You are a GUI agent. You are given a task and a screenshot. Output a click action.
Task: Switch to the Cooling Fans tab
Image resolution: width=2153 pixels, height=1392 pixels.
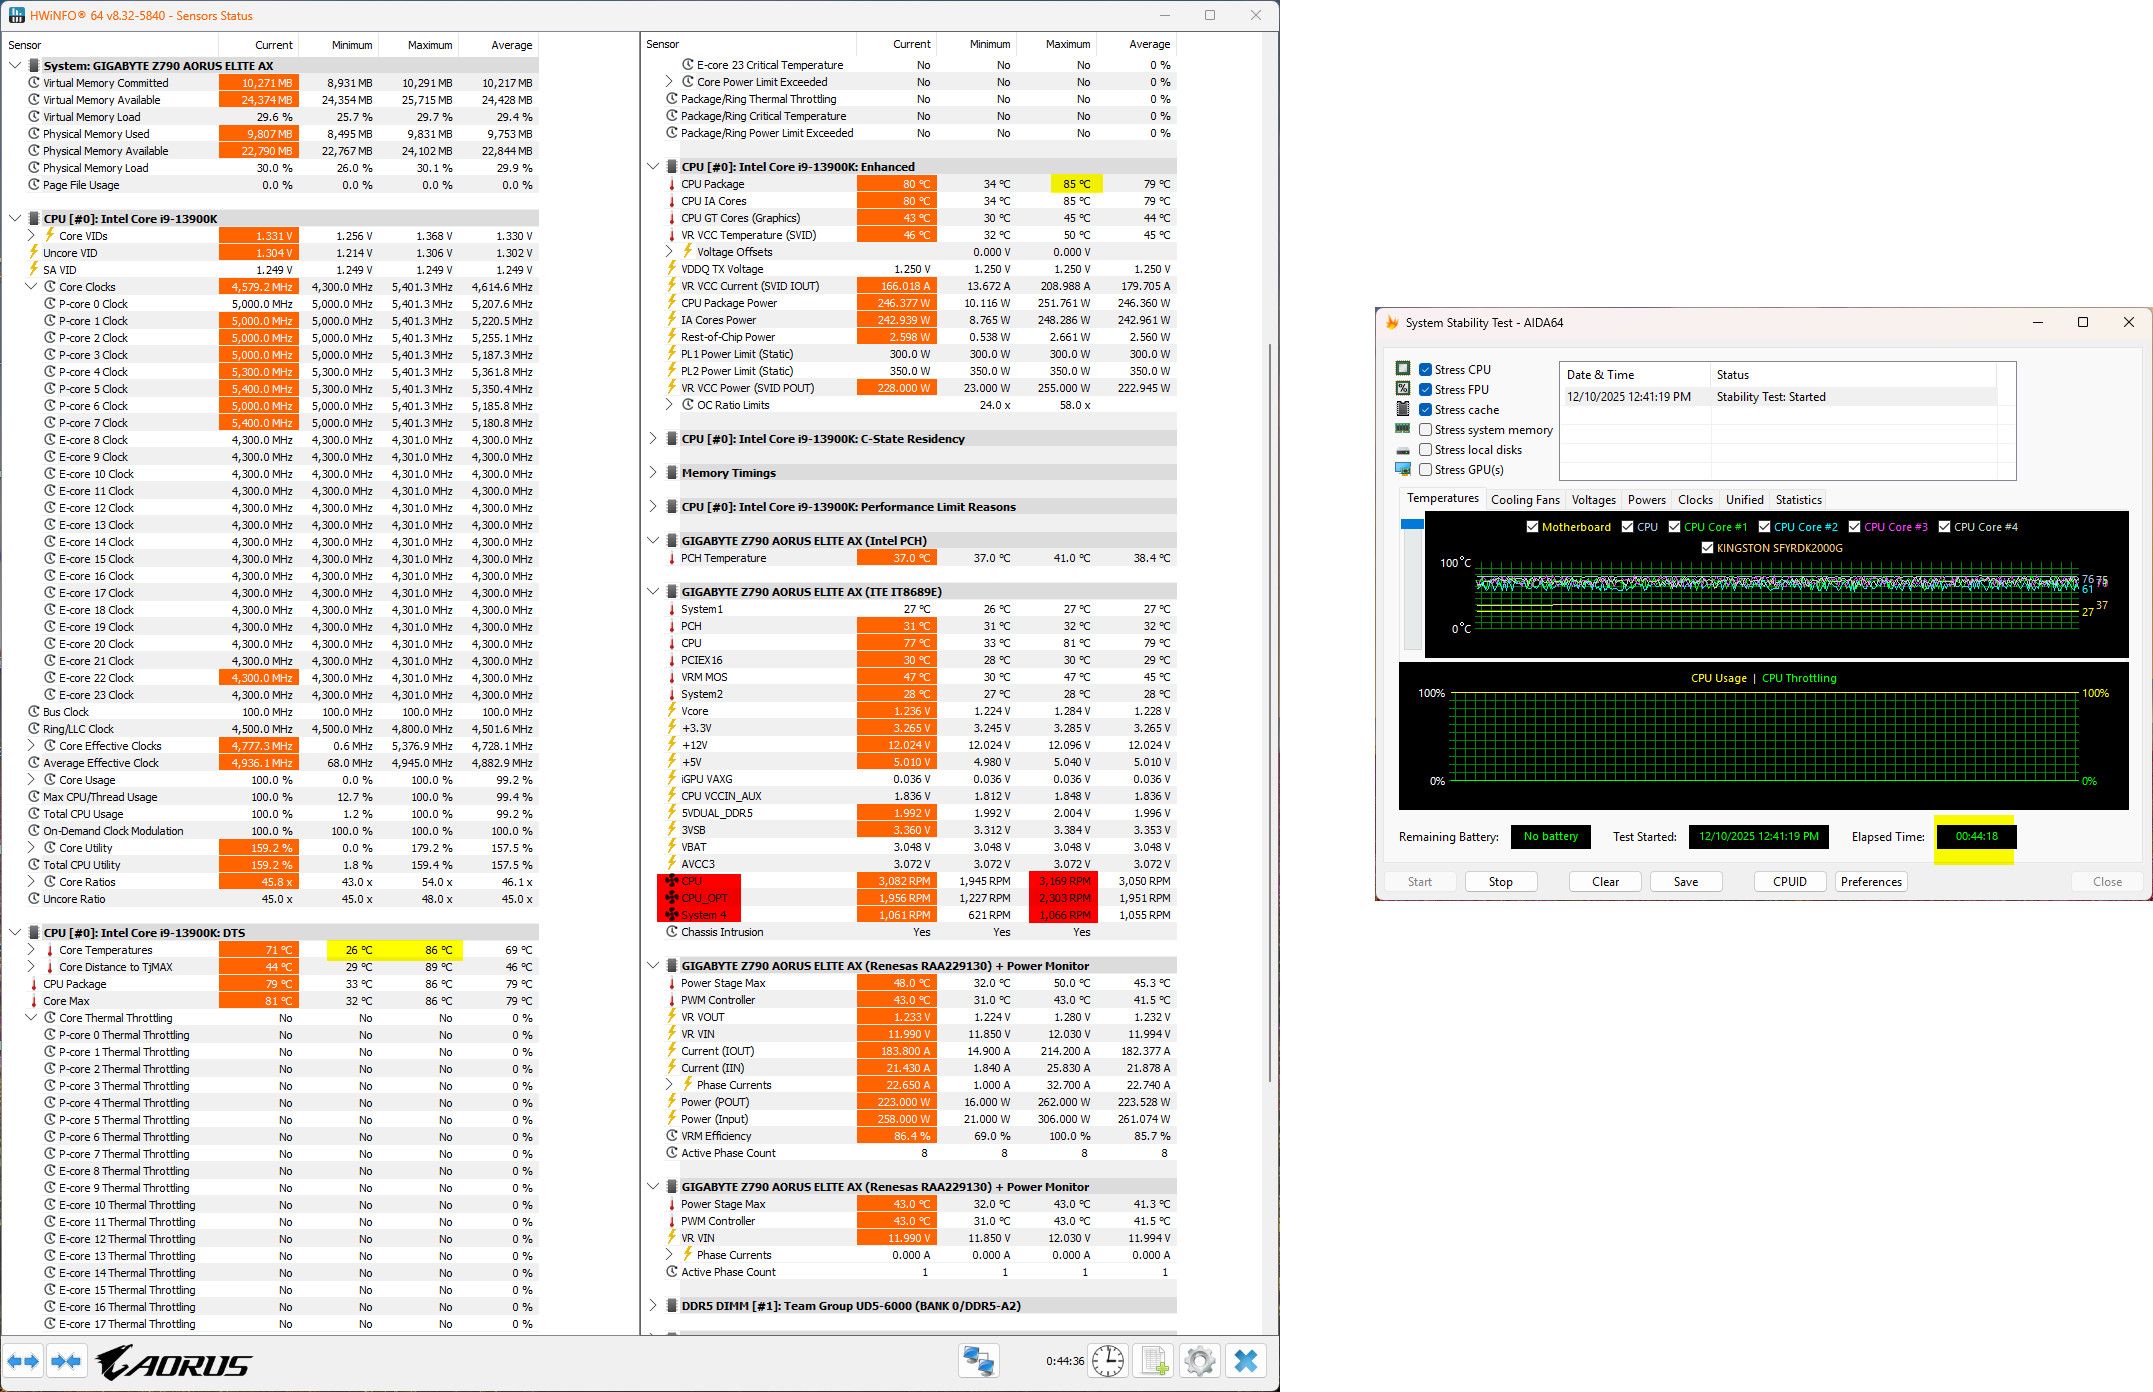(x=1524, y=500)
